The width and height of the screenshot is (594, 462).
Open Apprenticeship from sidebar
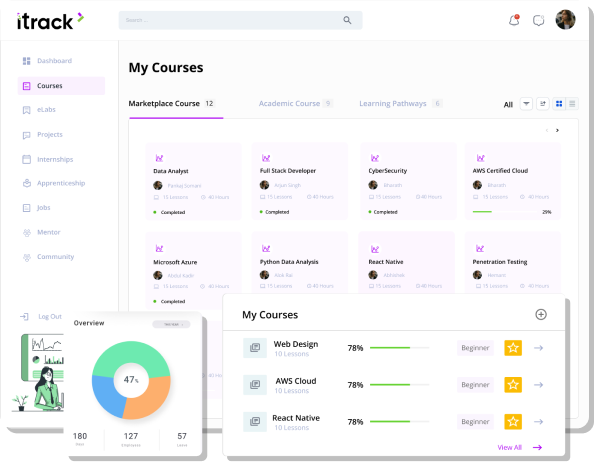(x=61, y=183)
